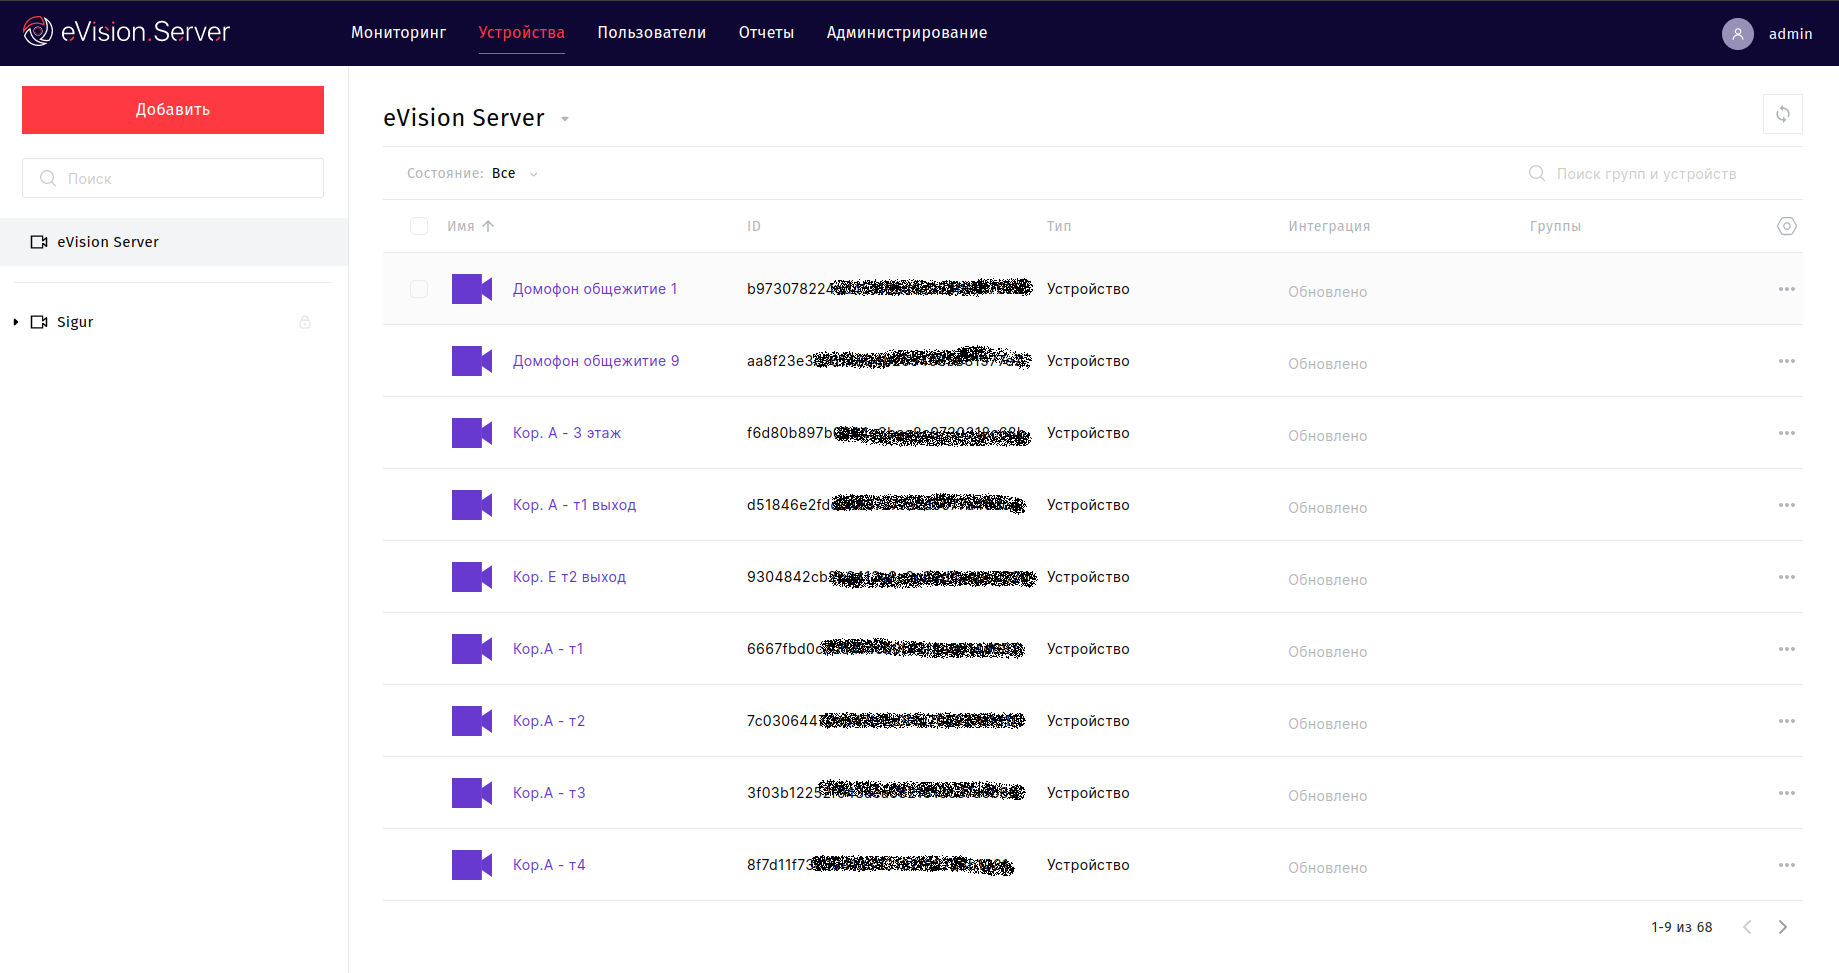This screenshot has height=973, width=1839.
Task: Click the red Добавить button
Action: click(x=173, y=110)
